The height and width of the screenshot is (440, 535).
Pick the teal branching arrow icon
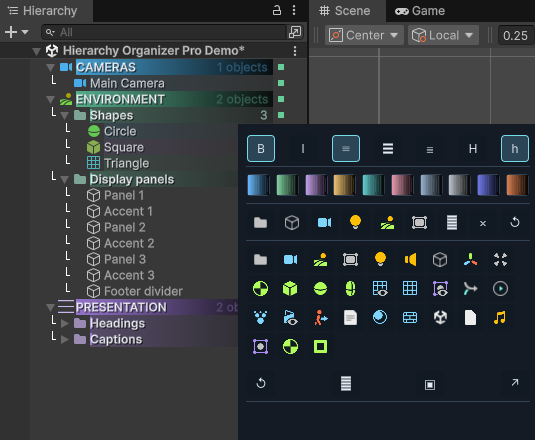pos(470,289)
